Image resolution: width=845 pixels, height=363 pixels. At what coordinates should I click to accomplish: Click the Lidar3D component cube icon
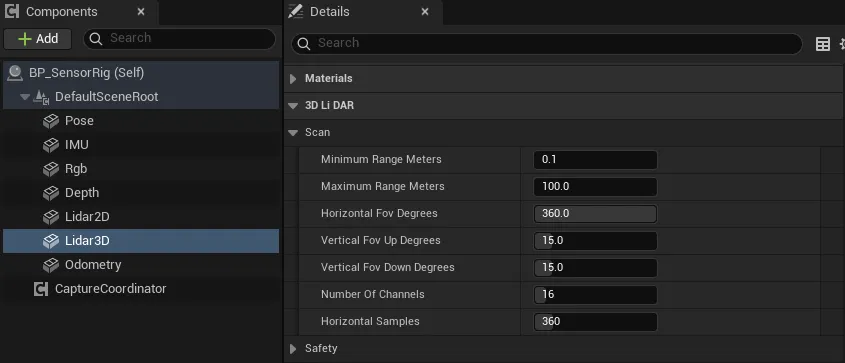[x=51, y=241]
